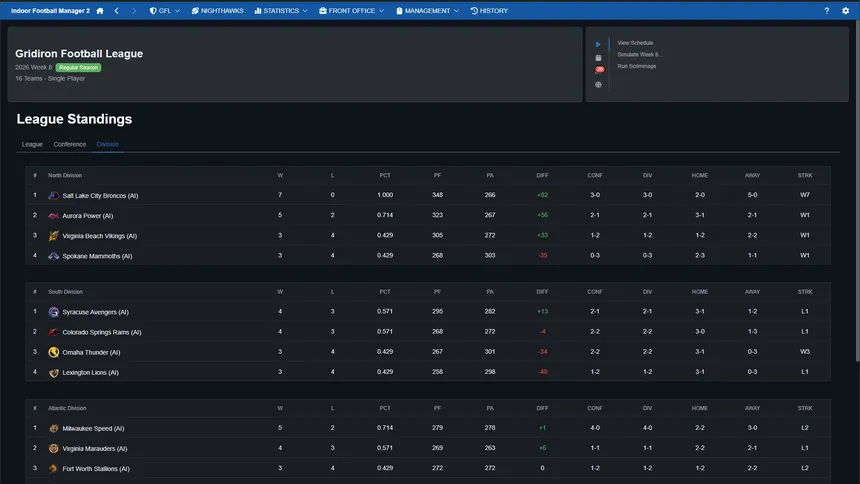Image resolution: width=860 pixels, height=484 pixels.
Task: Click the Syracuse Avengers team logo
Action: coord(53,312)
